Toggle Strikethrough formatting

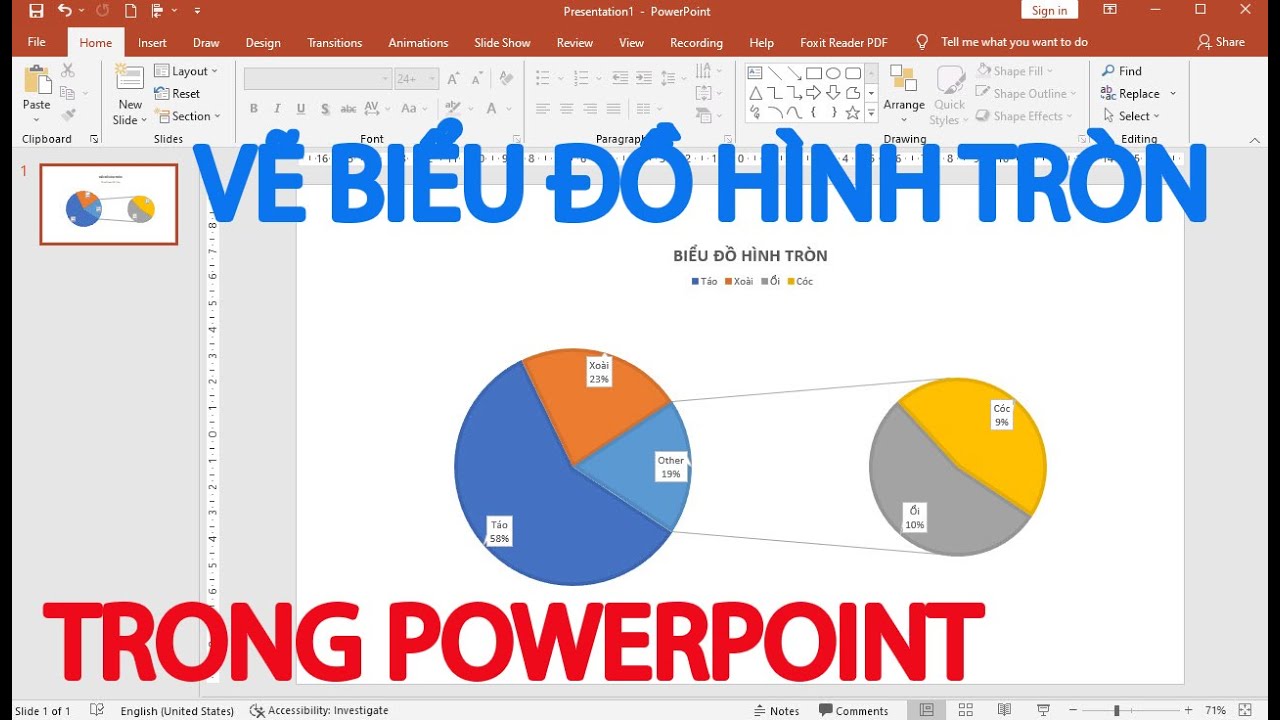[348, 109]
